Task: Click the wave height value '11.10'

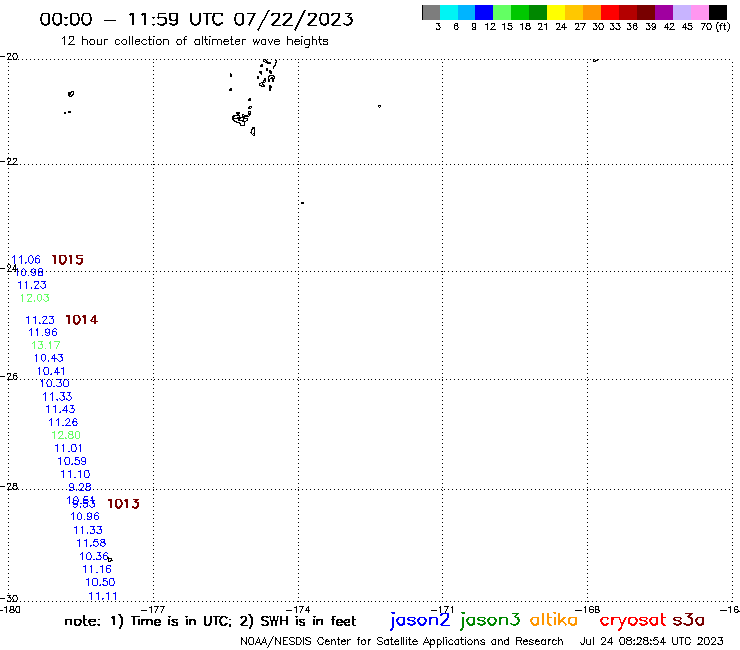Action: (x=75, y=474)
